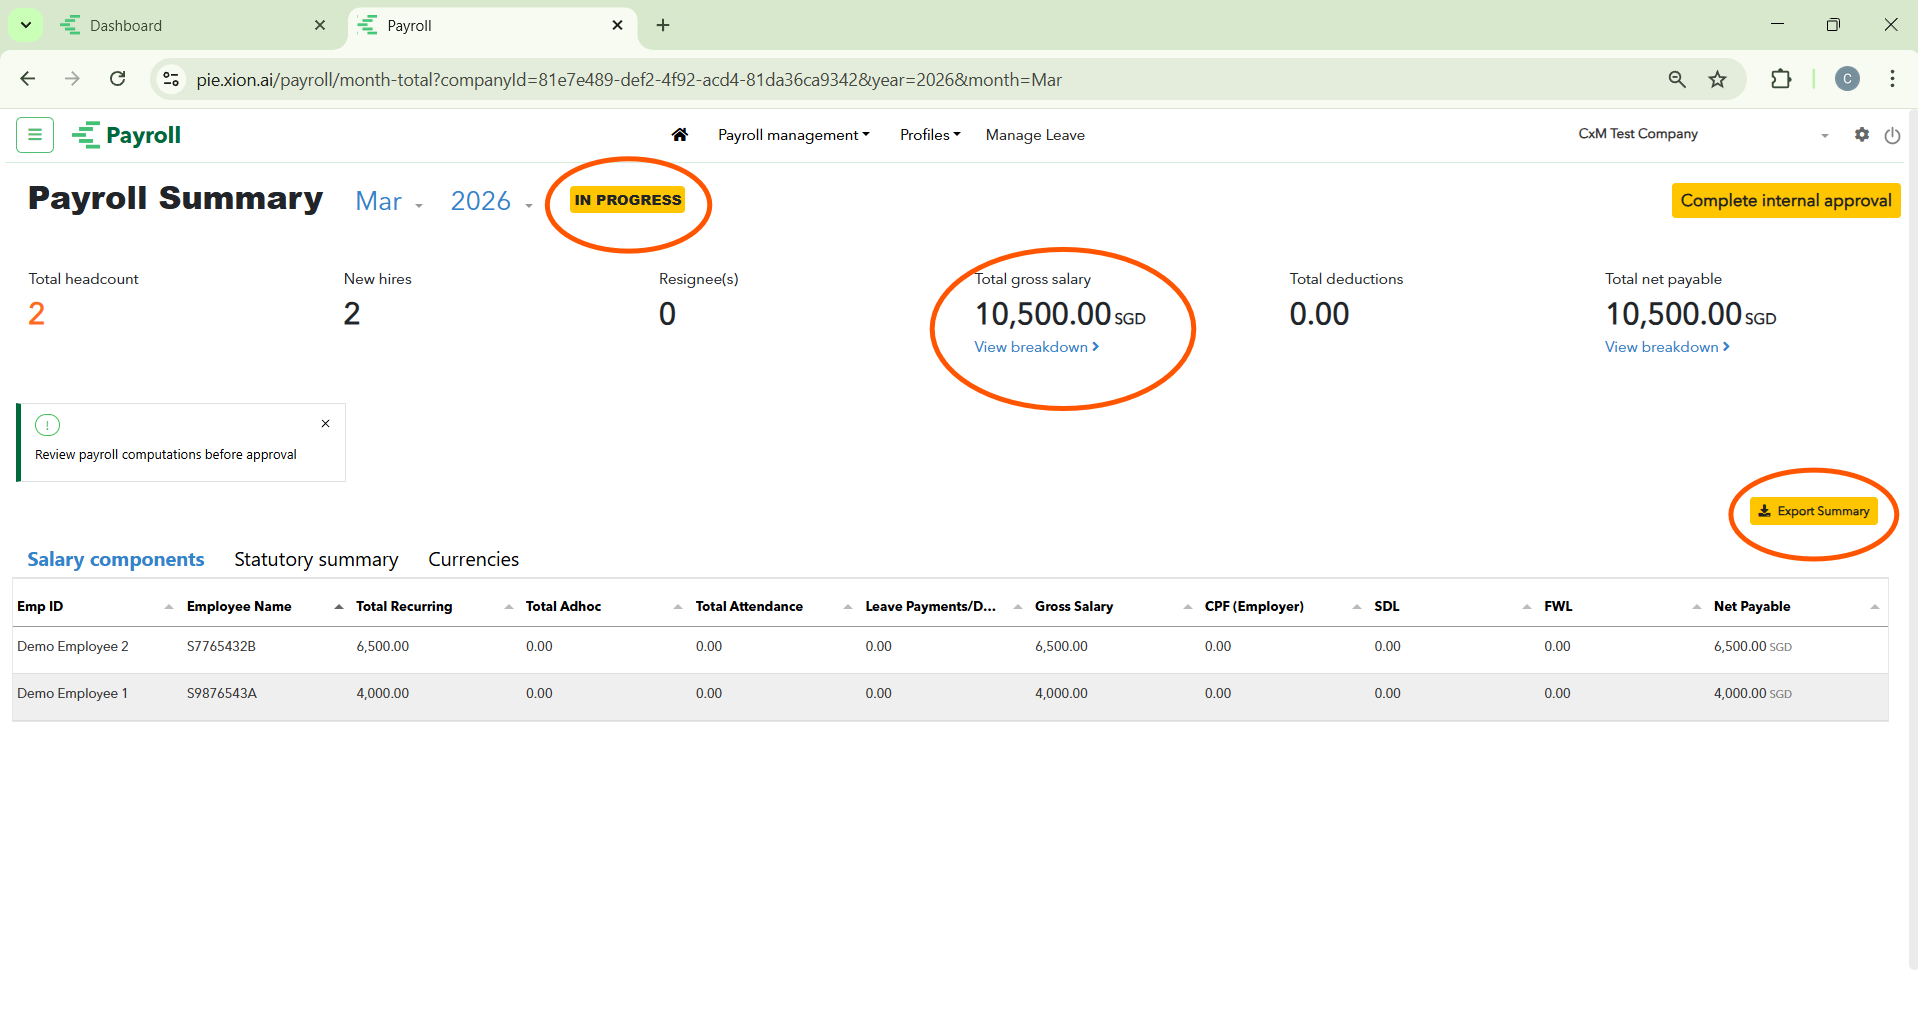Open browser extensions puzzle icon
1918x1012 pixels.
pyautogui.click(x=1781, y=80)
